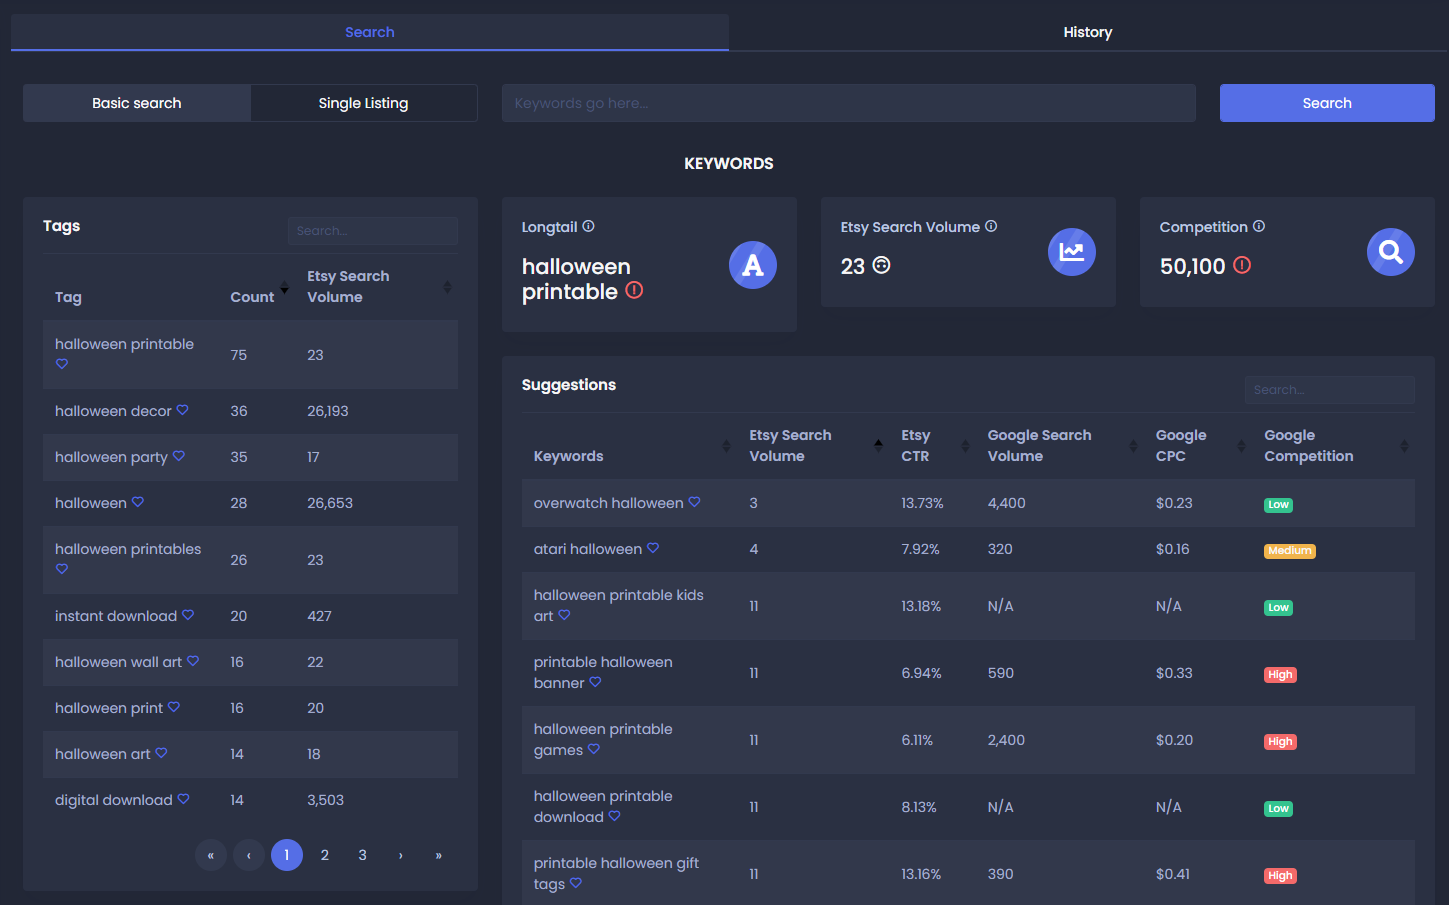The width and height of the screenshot is (1449, 905).
Task: Select the Basic search mode
Action: coord(137,103)
